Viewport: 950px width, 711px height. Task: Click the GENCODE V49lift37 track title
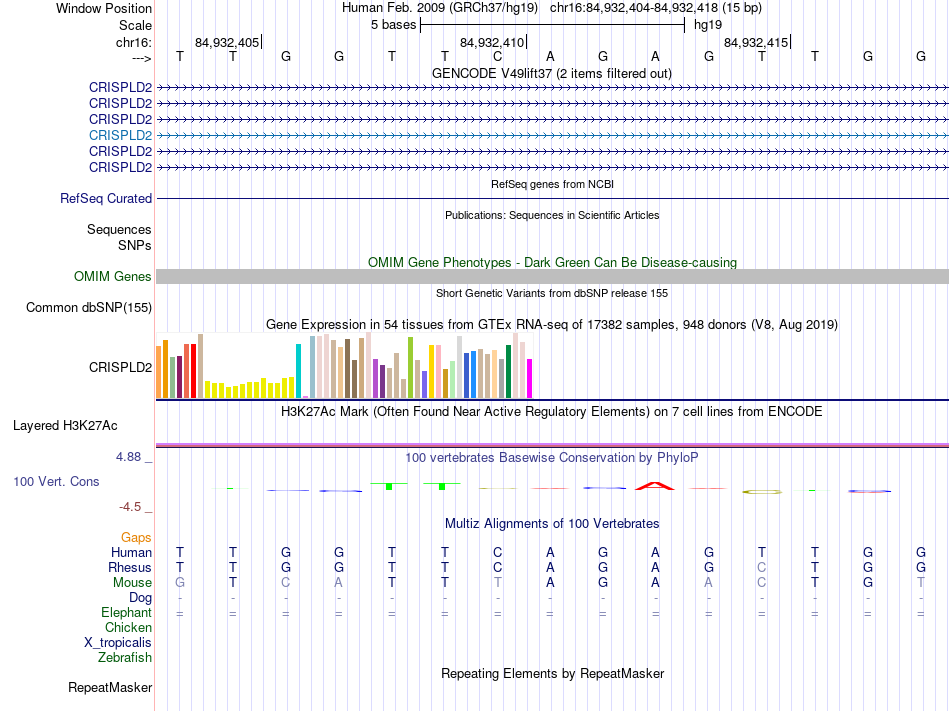click(552, 73)
